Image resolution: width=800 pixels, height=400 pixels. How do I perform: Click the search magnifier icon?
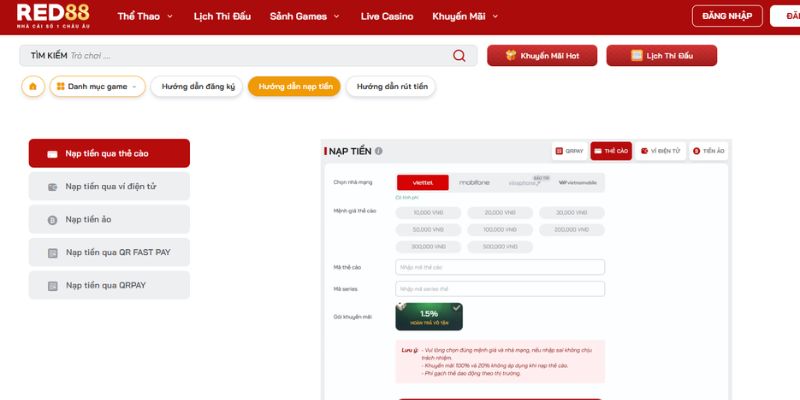click(x=459, y=56)
